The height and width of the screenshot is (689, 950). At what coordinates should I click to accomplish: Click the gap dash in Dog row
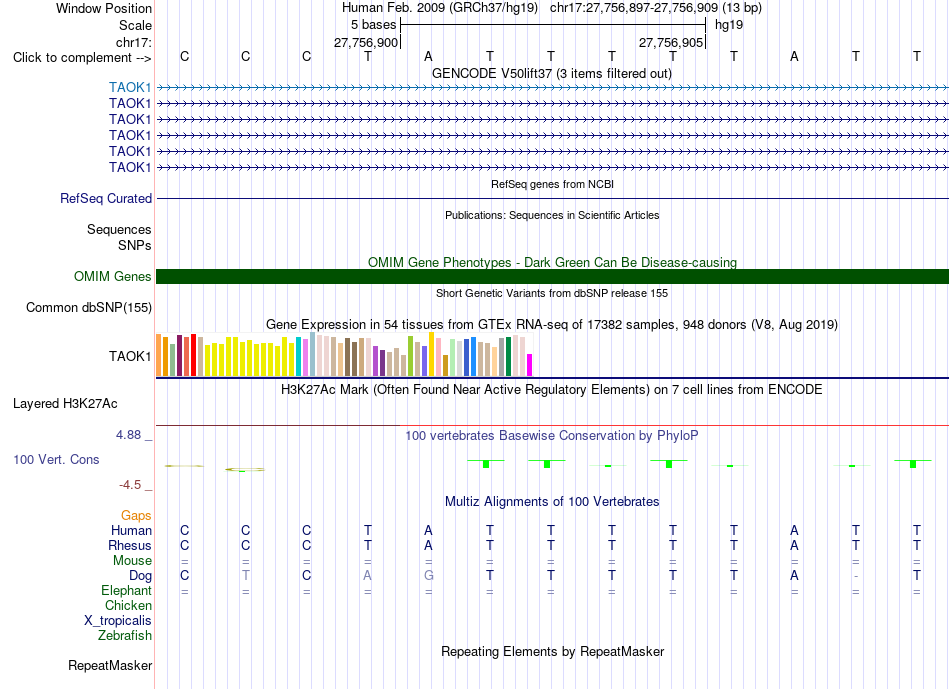[855, 576]
